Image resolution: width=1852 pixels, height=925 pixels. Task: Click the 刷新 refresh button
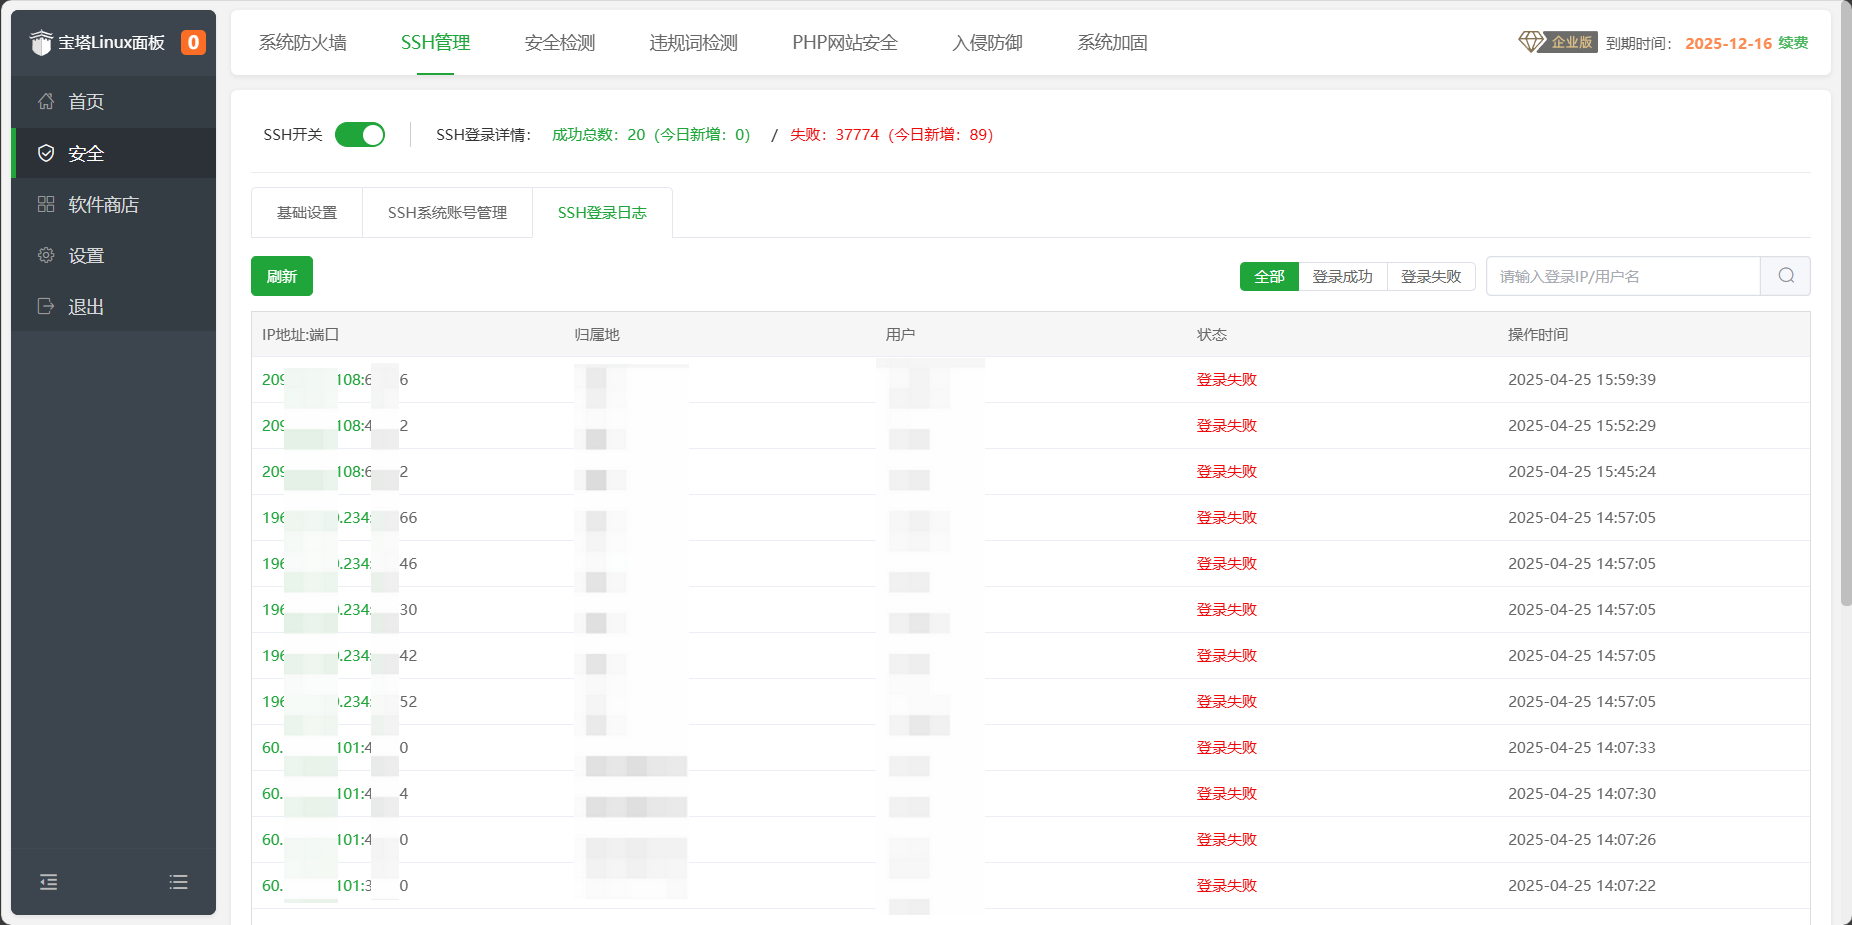click(281, 276)
